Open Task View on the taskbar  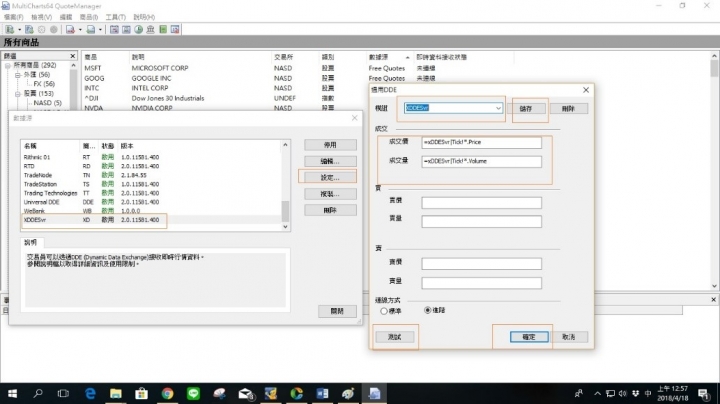click(x=63, y=393)
